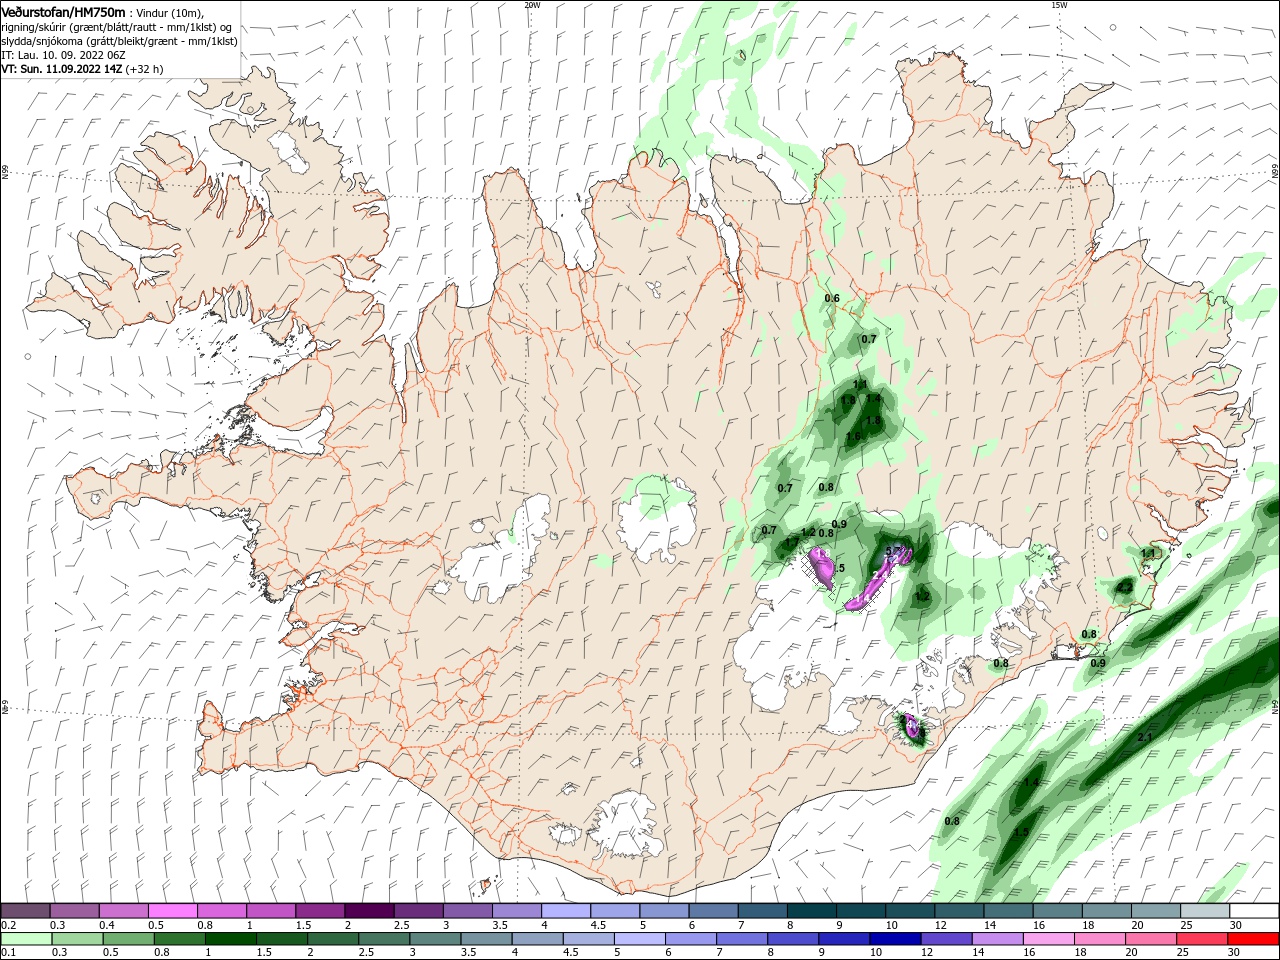Click the 'VT: Sun. 11.09.2022 14Z' valid time

(x=62, y=69)
